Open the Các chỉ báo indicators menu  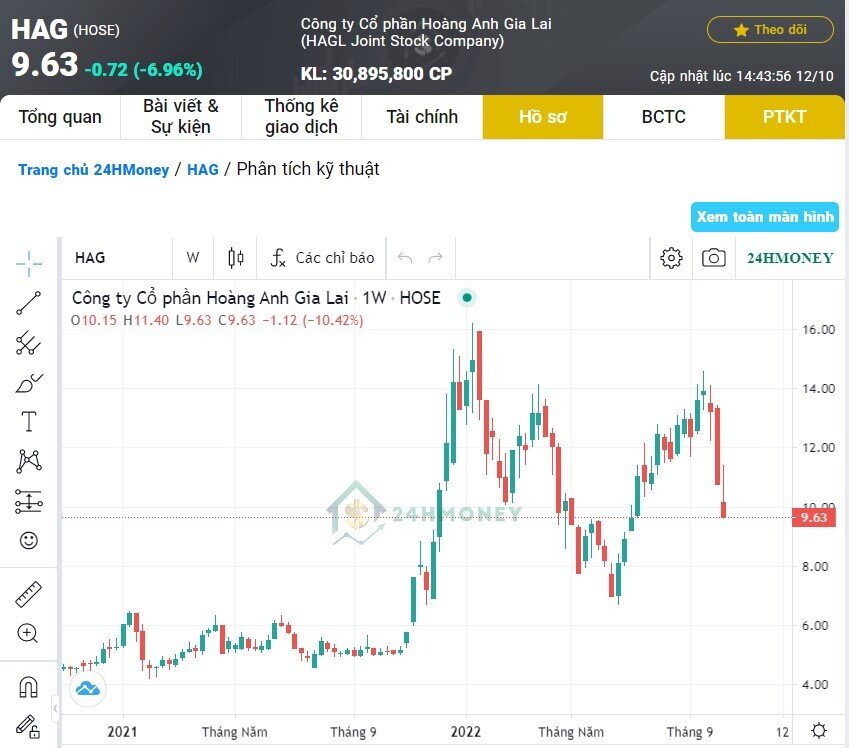click(322, 258)
